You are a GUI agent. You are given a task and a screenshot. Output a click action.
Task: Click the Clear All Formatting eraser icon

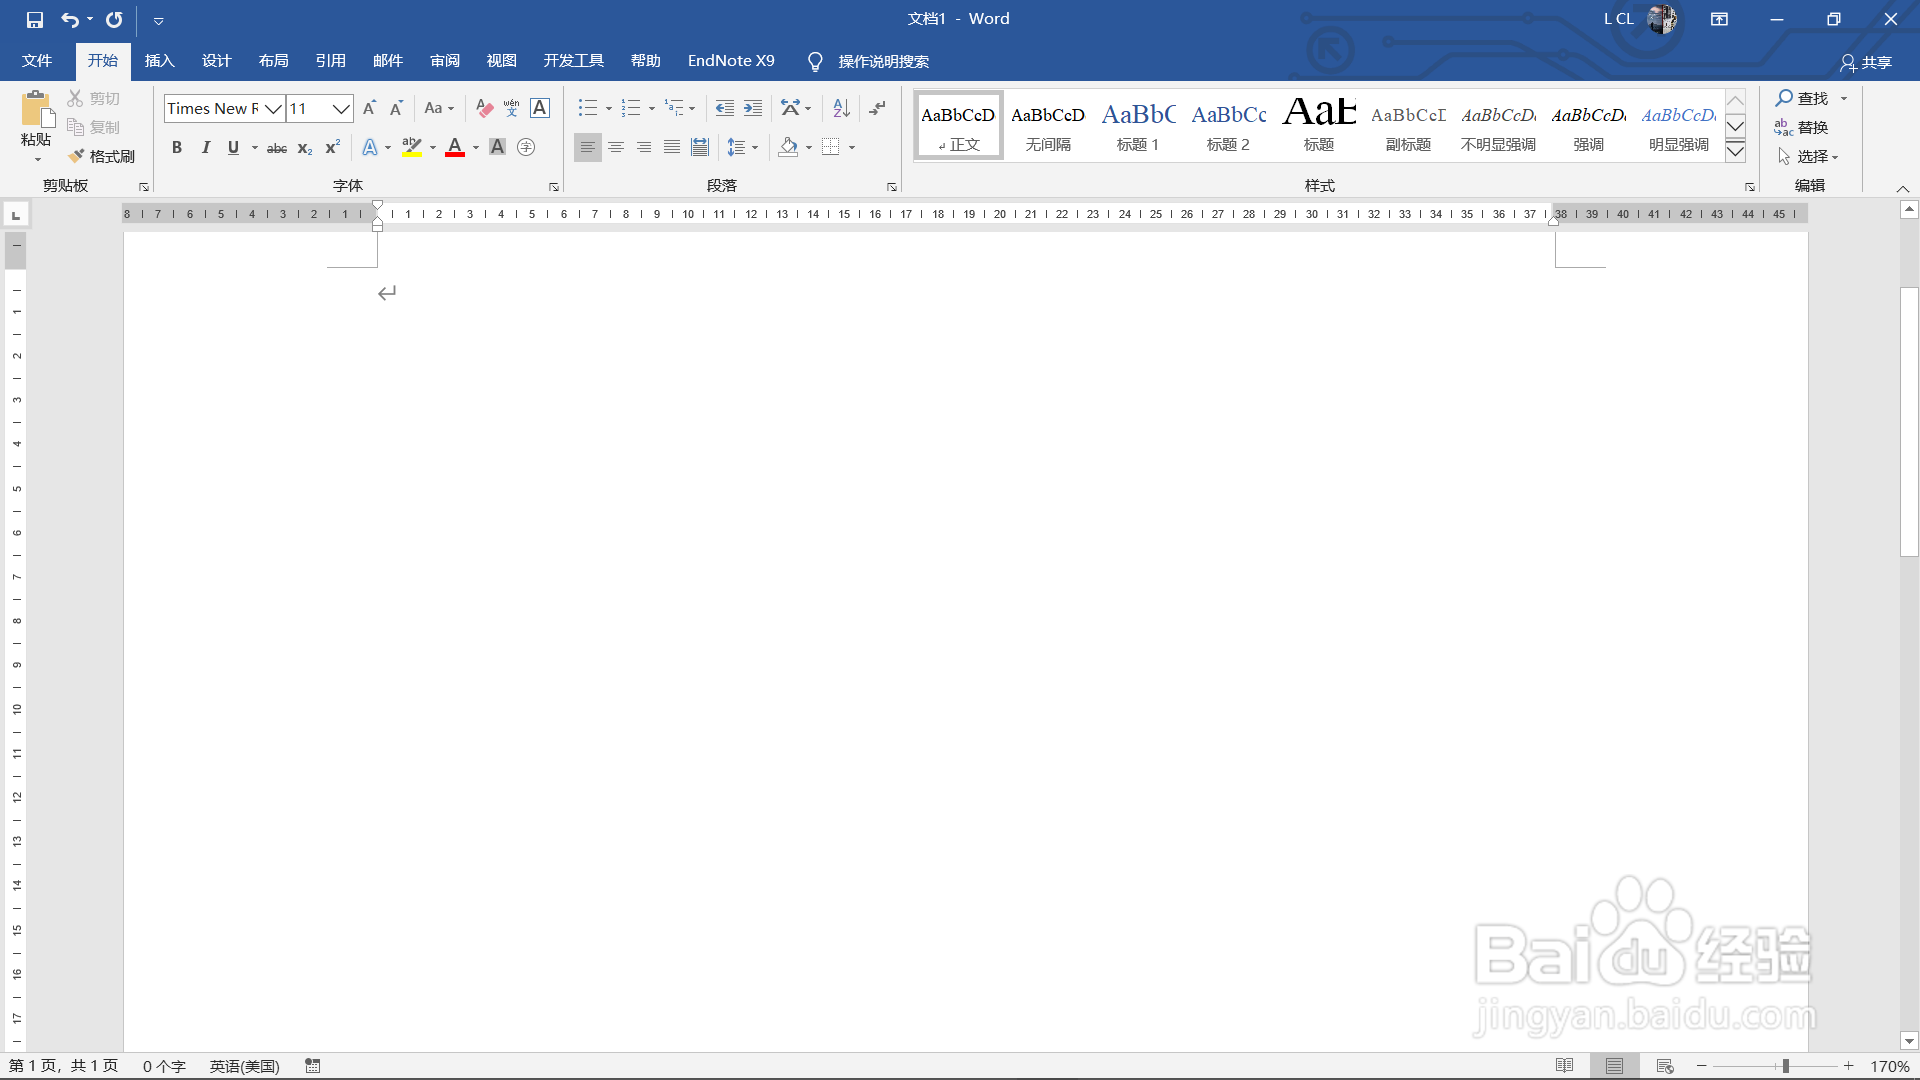[x=485, y=108]
